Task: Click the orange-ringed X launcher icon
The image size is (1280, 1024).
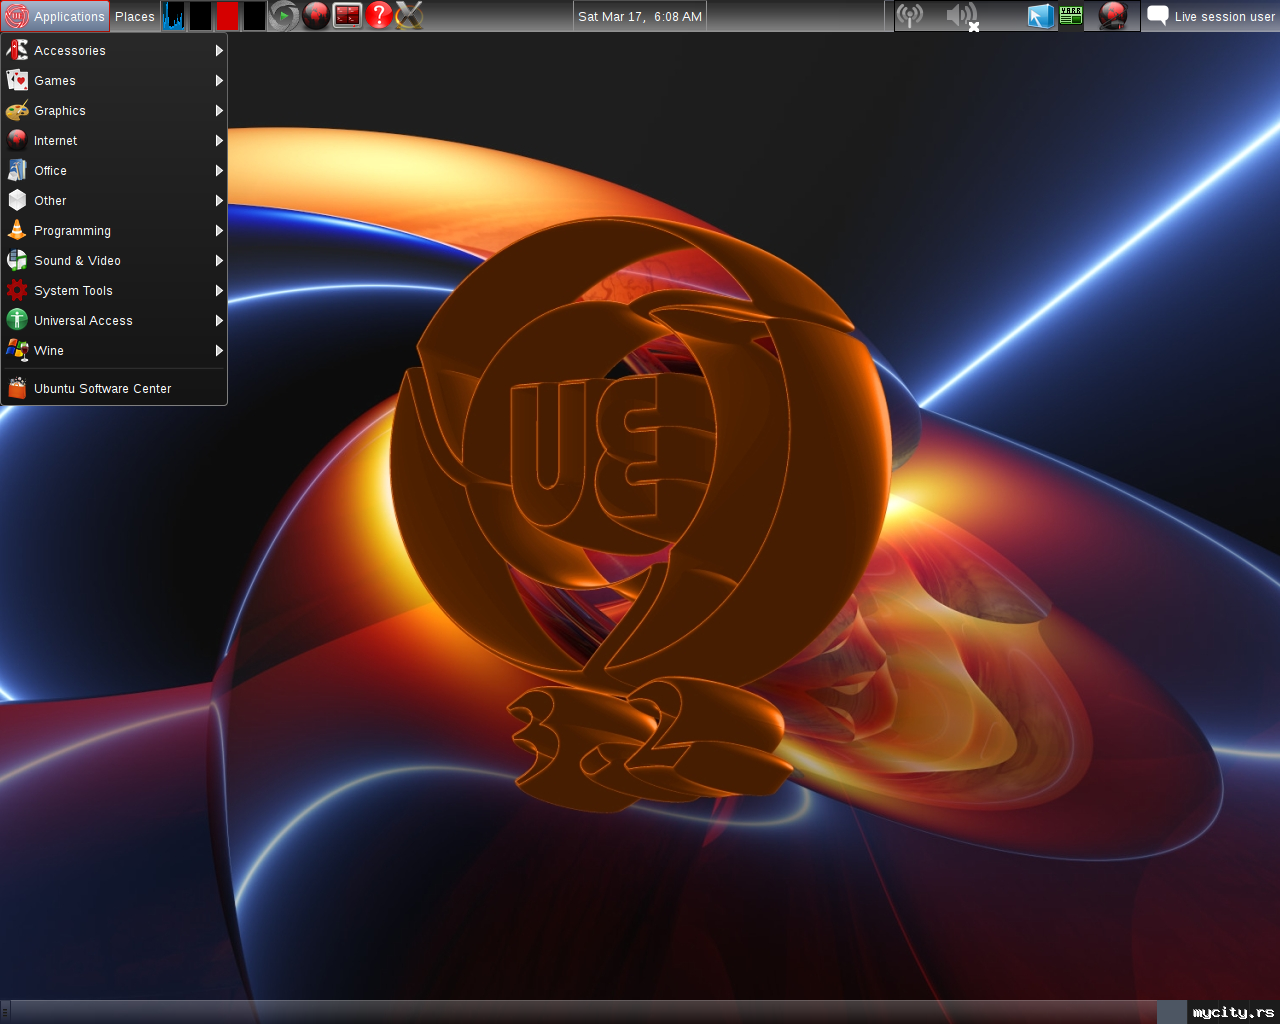Action: click(x=409, y=16)
